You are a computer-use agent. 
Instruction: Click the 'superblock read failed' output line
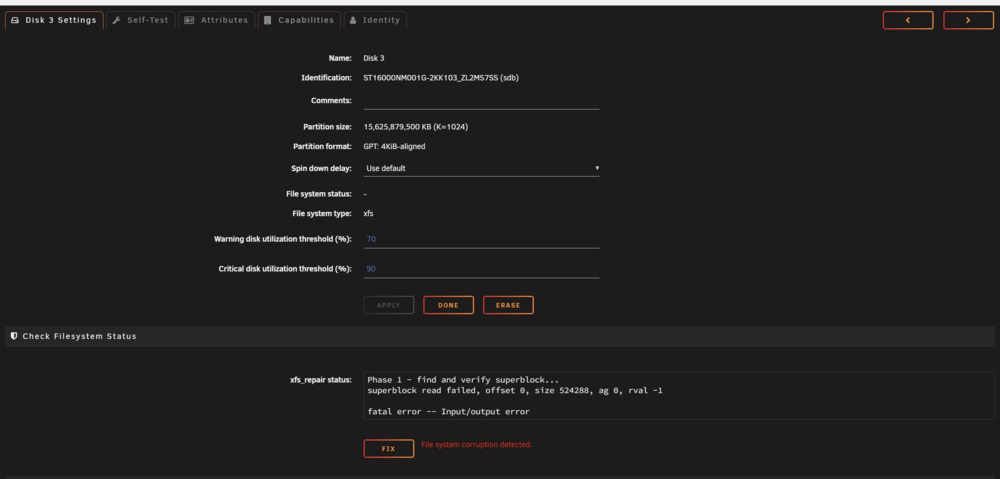[515, 390]
